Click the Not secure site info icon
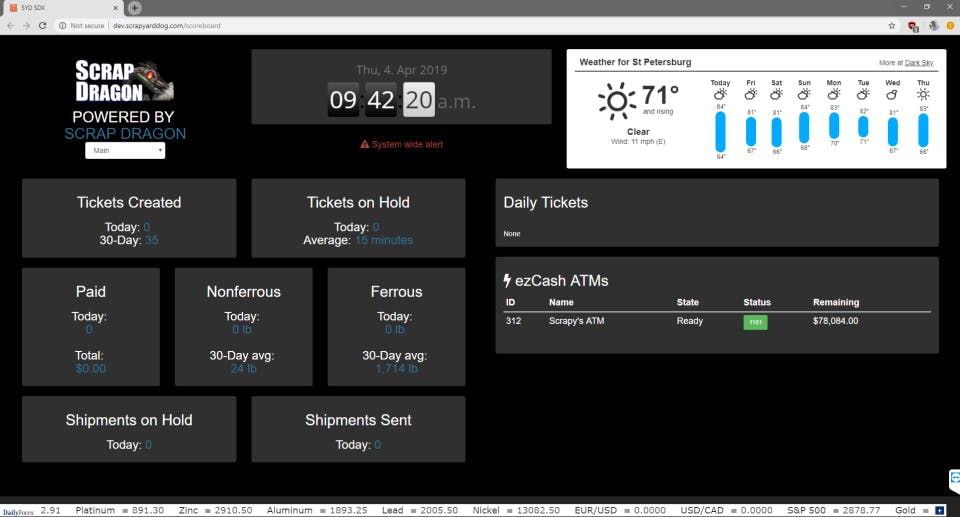 click(x=62, y=26)
